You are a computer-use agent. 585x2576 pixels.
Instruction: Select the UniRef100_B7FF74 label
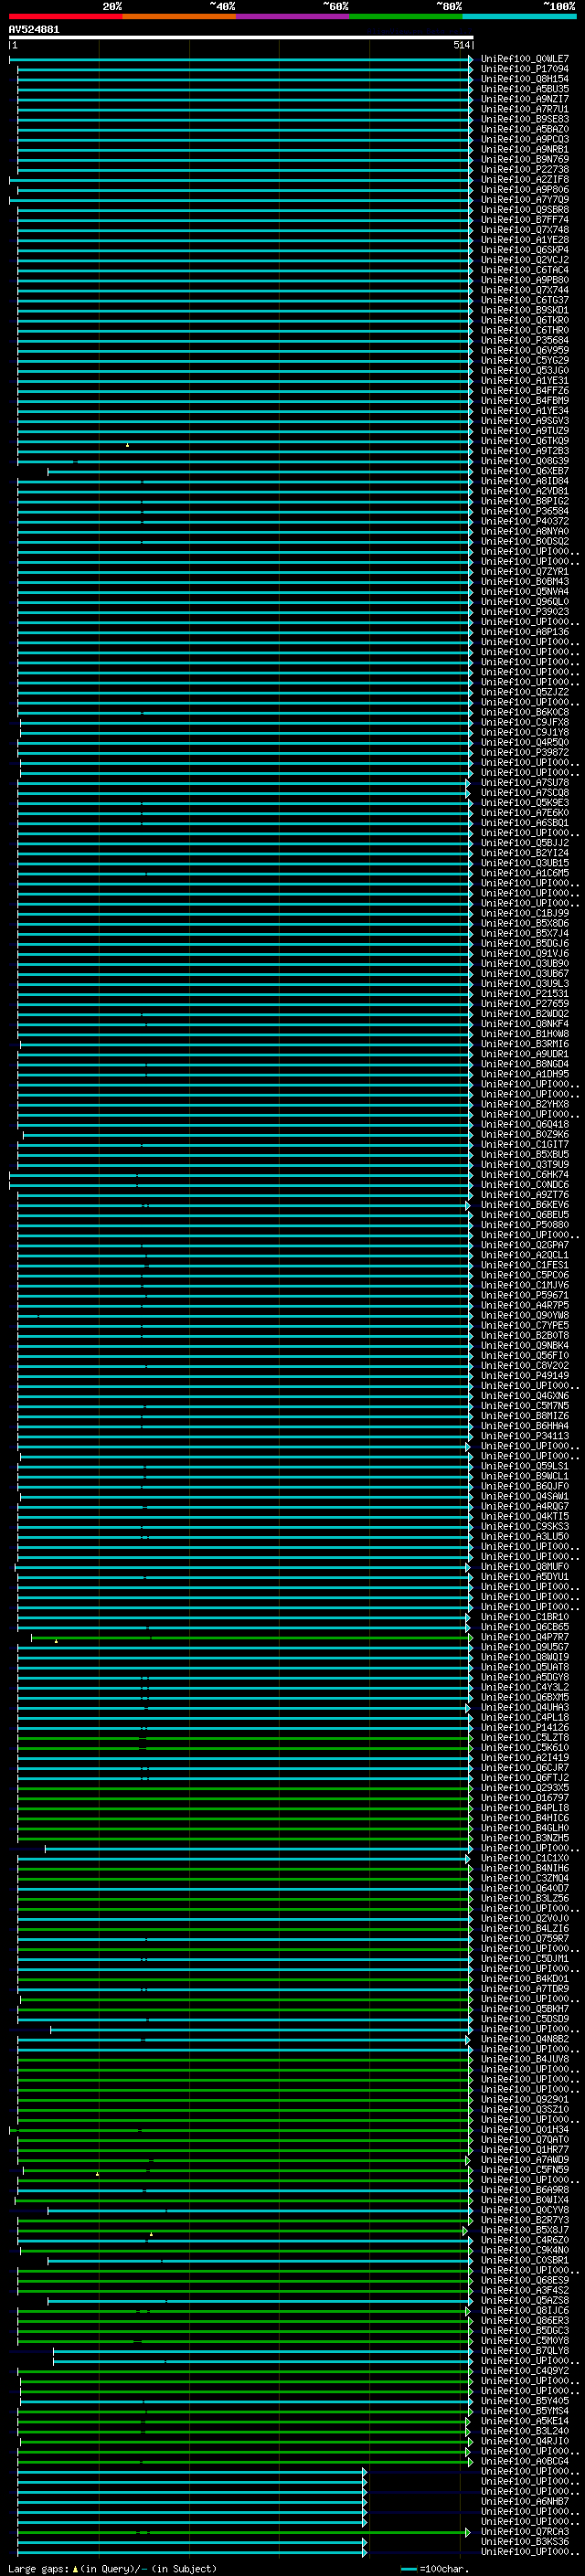[x=524, y=219]
